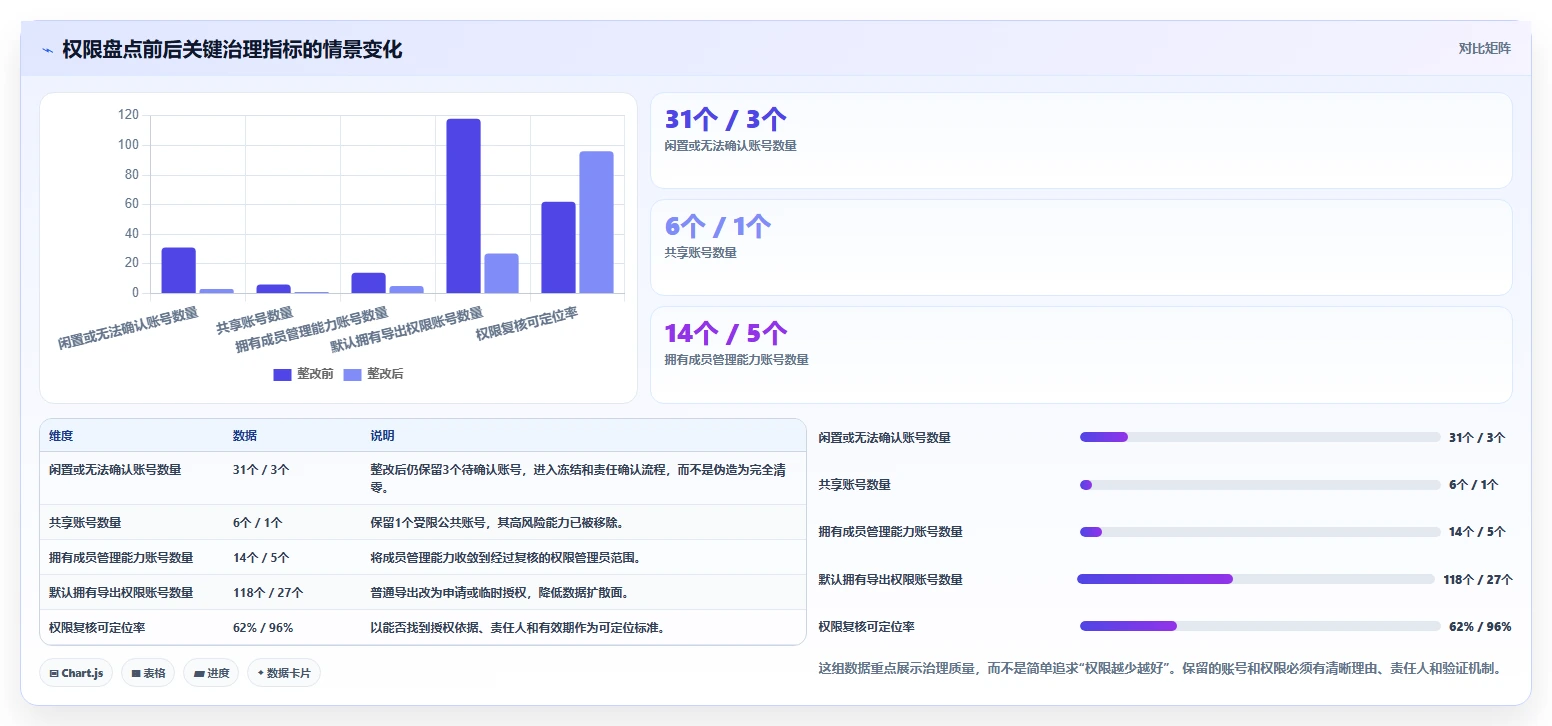Click the 闲置或无法确认账号数量 progress bar
1552x726 pixels.
1260,437
